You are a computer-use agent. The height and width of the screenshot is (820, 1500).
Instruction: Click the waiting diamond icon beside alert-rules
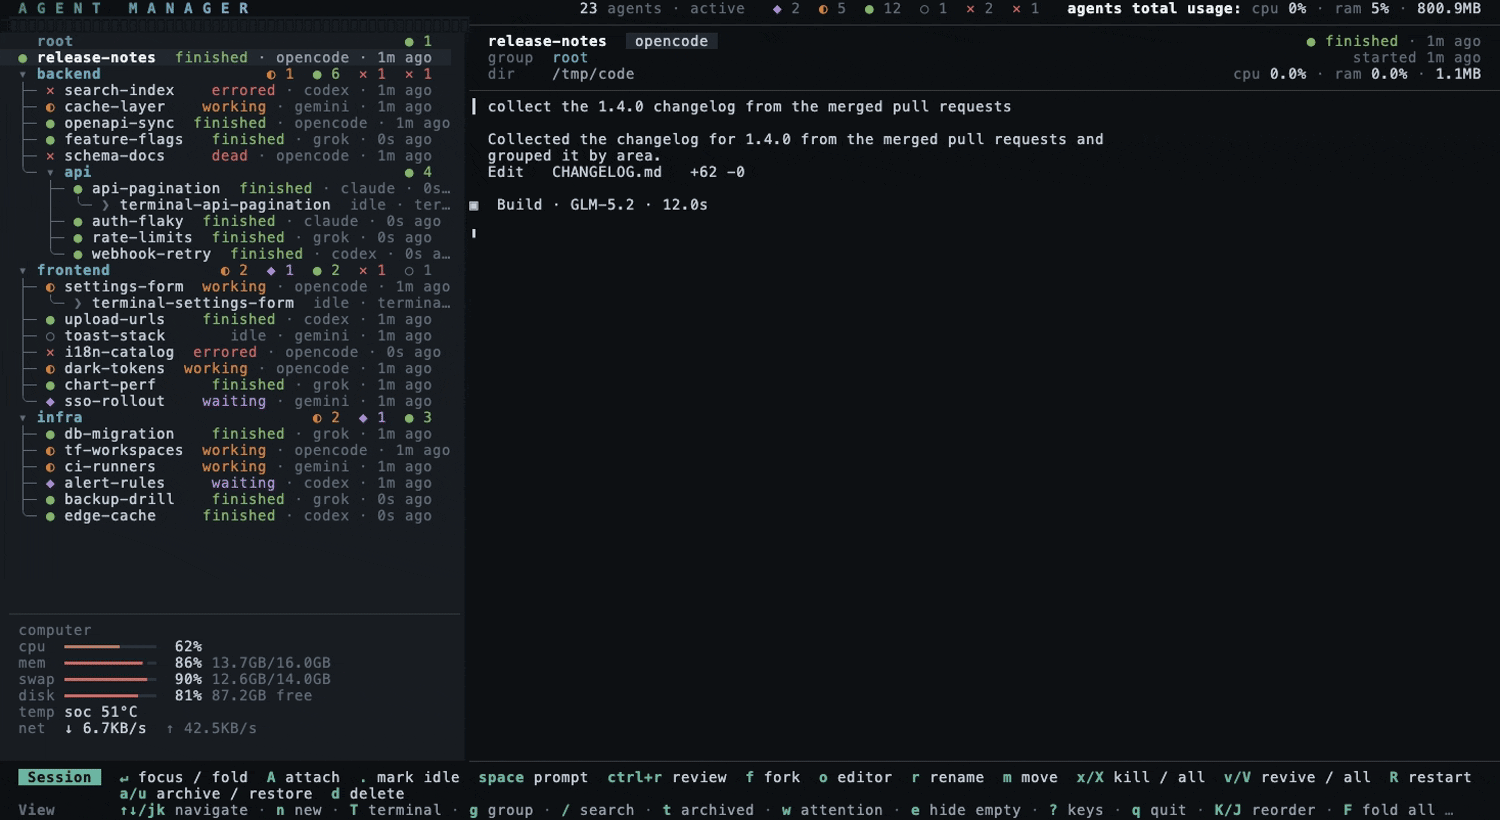[x=50, y=483]
